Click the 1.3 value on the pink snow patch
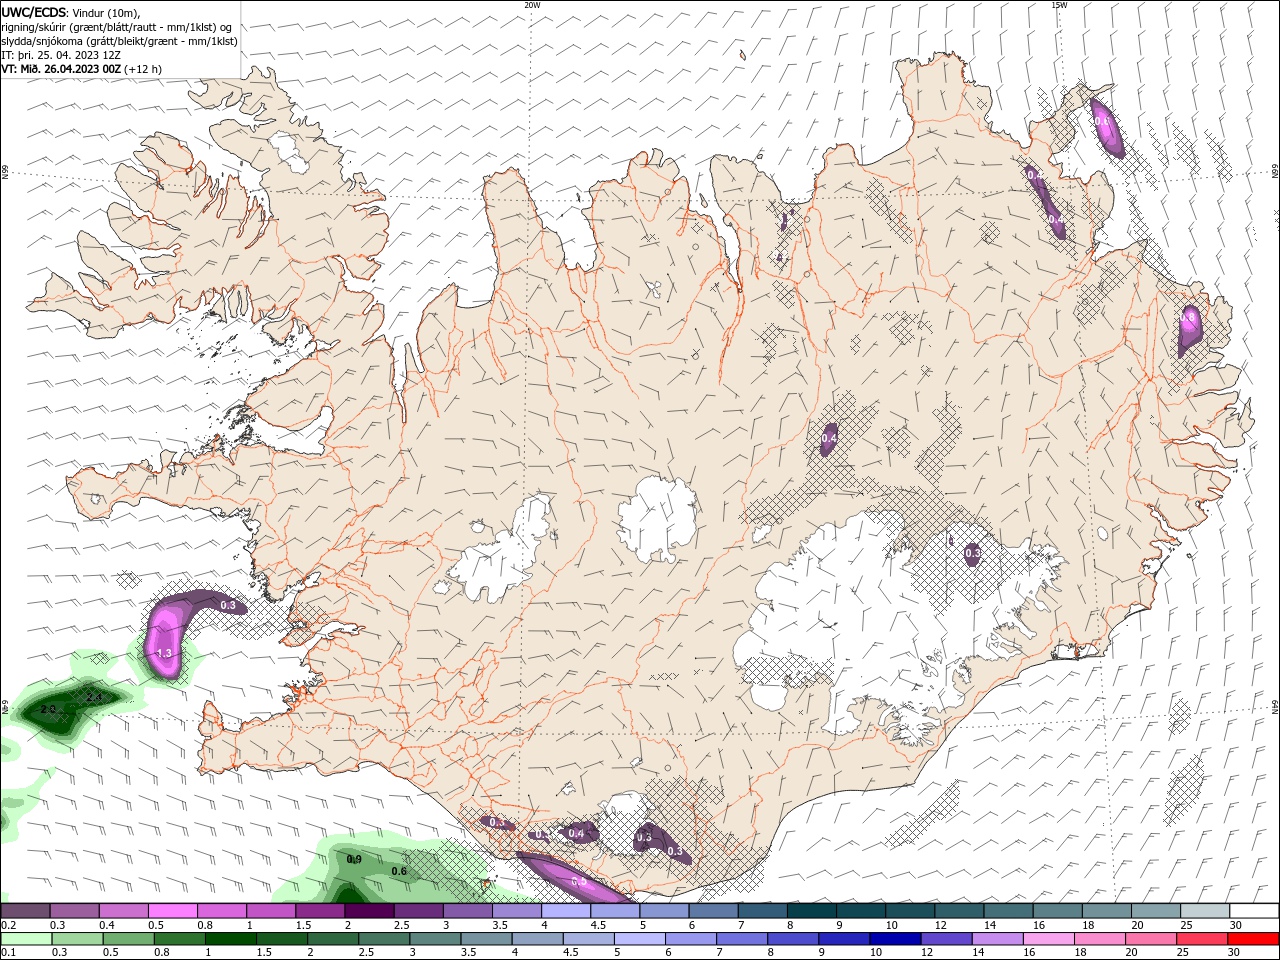This screenshot has height=960, width=1280. click(165, 653)
